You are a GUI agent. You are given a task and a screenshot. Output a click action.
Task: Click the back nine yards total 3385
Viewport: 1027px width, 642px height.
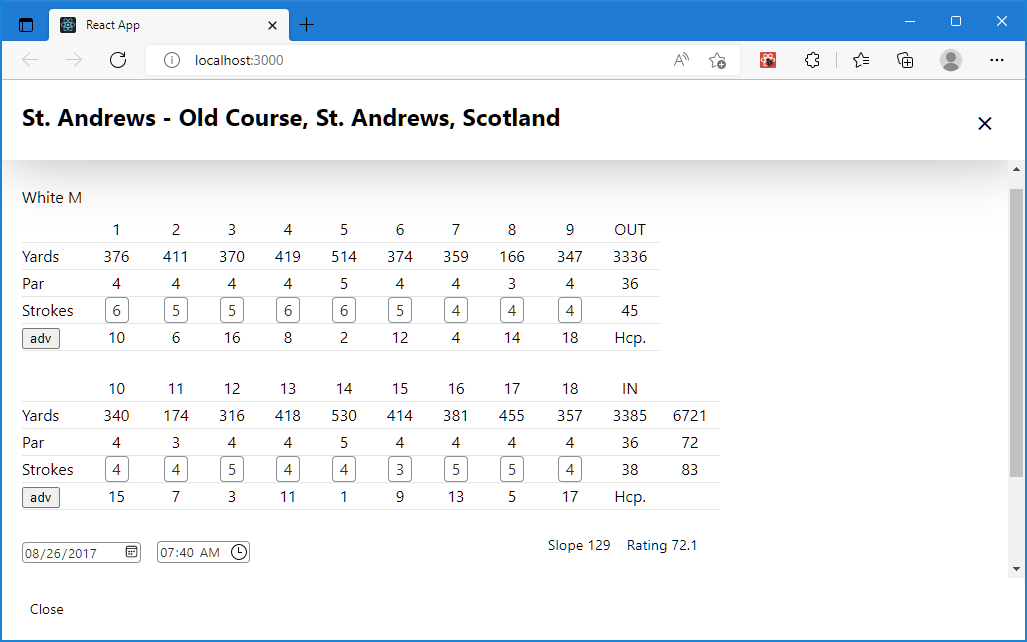629,416
